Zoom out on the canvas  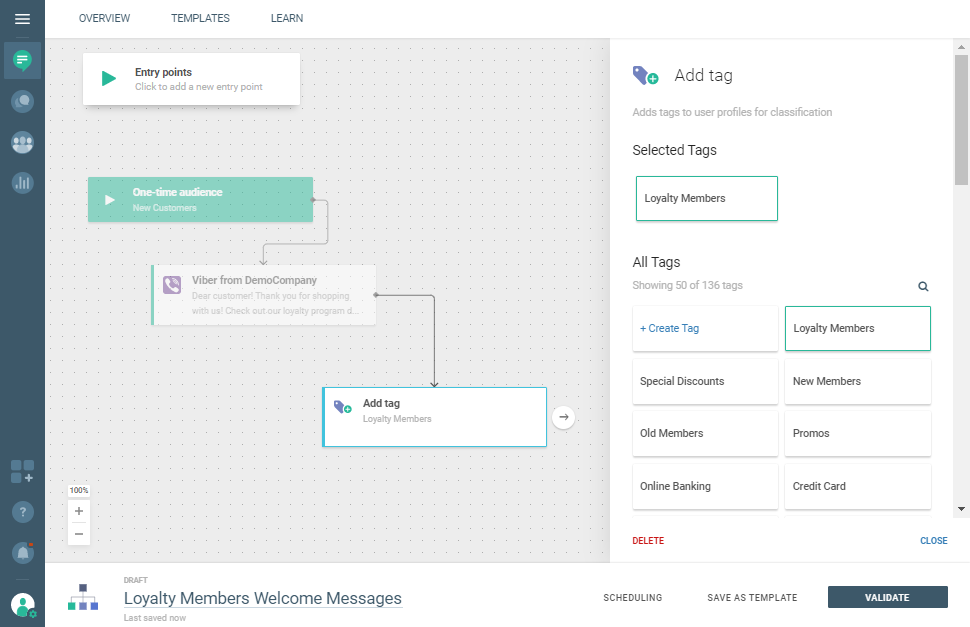point(79,534)
